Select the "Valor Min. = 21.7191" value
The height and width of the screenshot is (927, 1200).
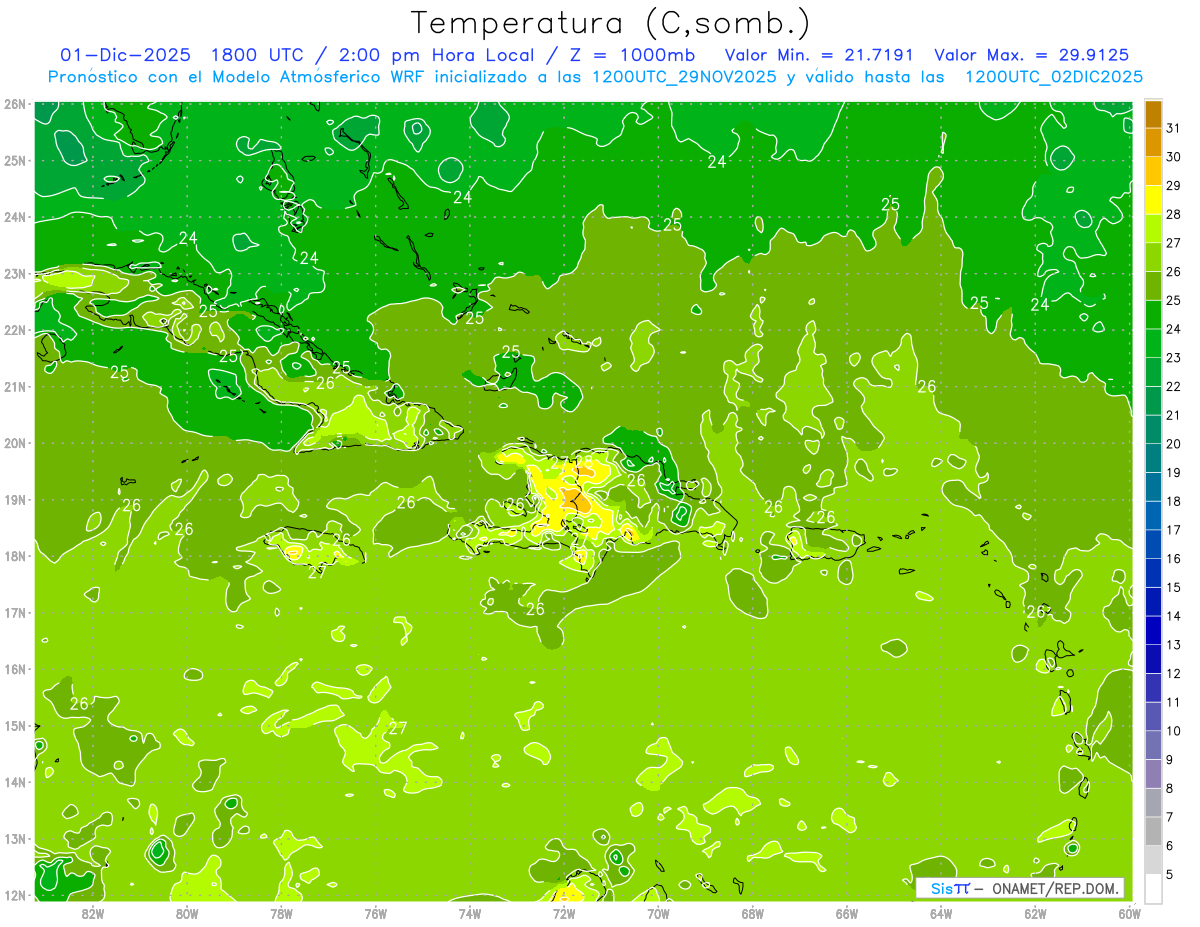point(820,55)
